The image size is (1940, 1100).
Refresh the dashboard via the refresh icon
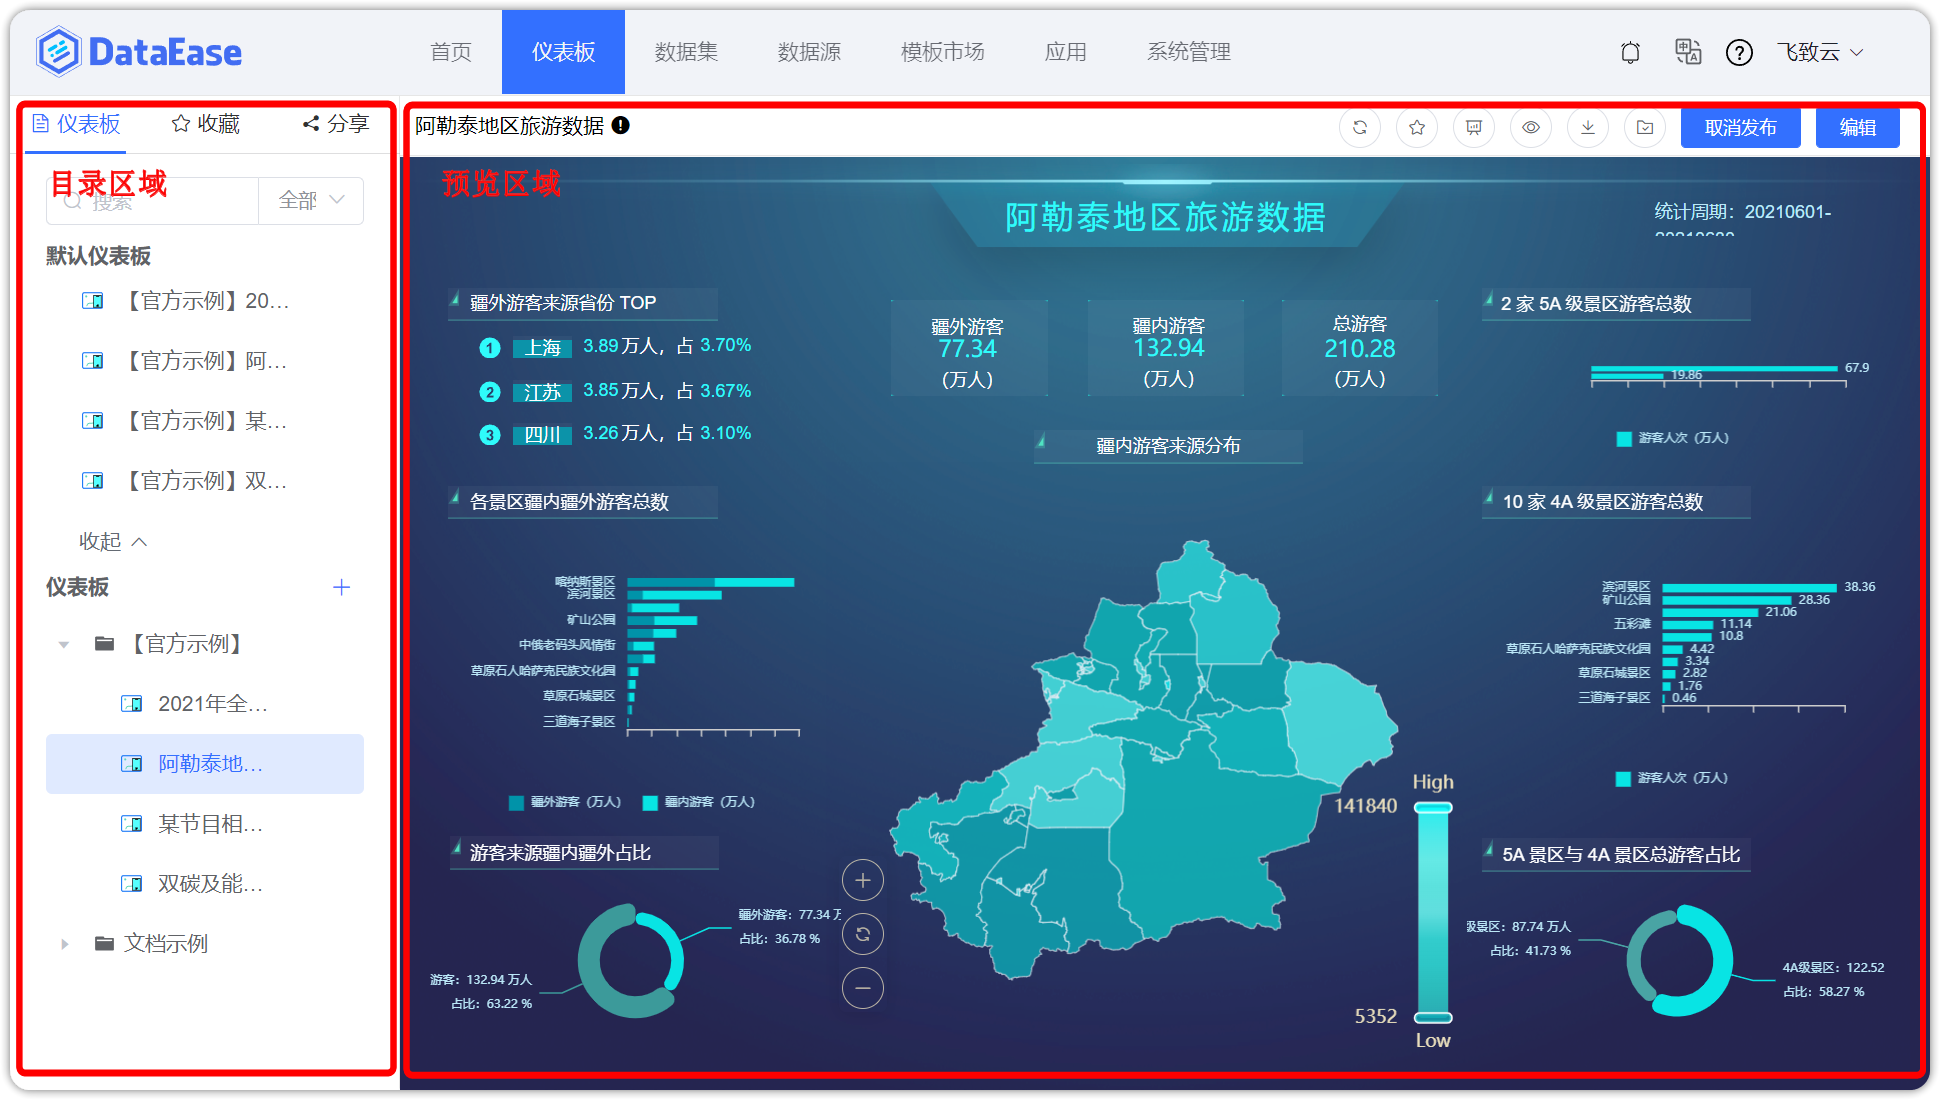(1360, 127)
